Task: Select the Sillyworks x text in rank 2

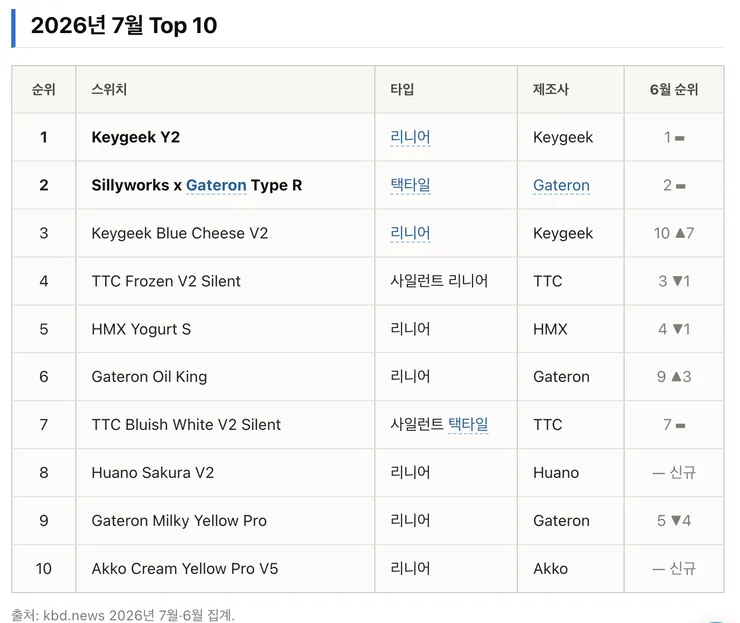Action: coord(136,185)
